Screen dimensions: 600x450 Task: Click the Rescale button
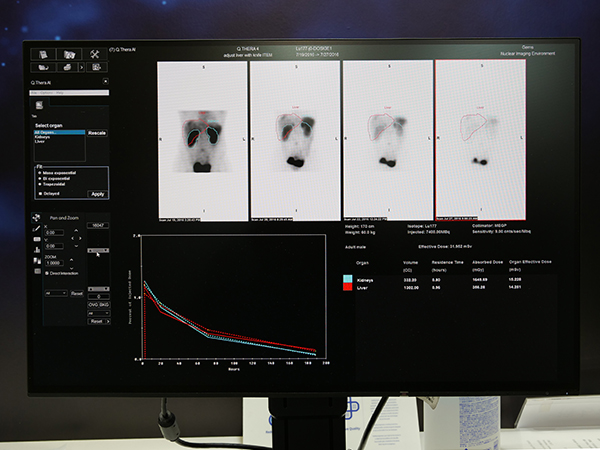click(x=97, y=133)
